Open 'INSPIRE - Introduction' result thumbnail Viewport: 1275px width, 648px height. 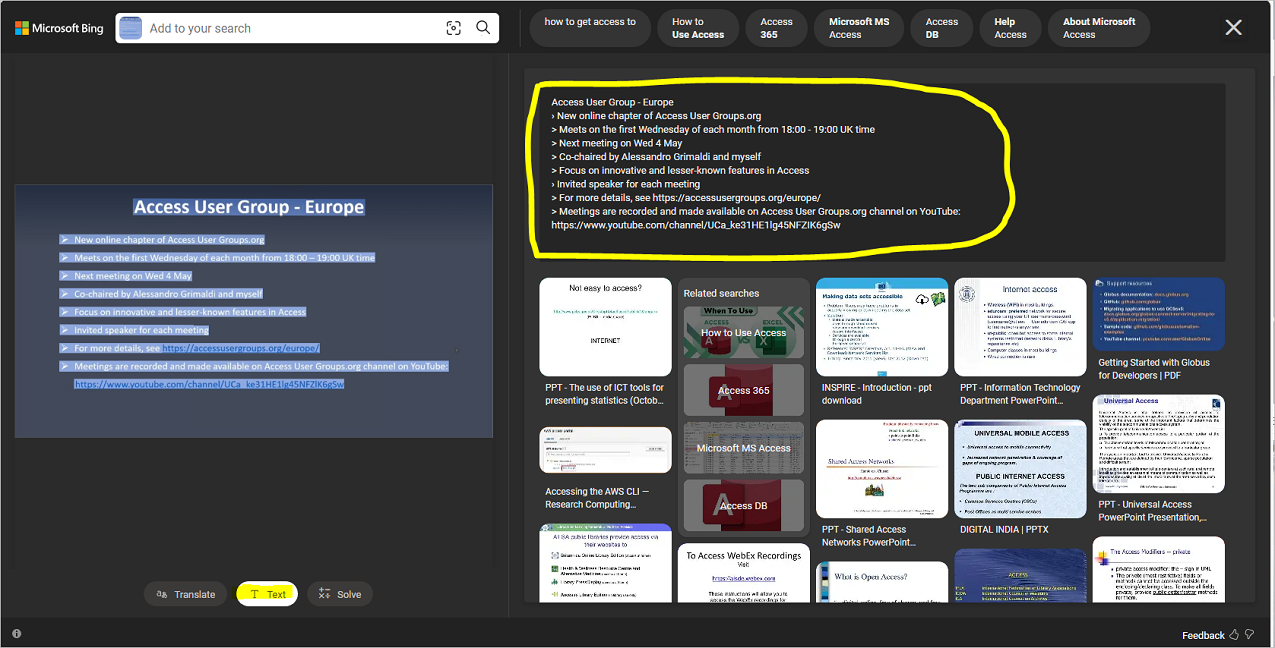[882, 327]
